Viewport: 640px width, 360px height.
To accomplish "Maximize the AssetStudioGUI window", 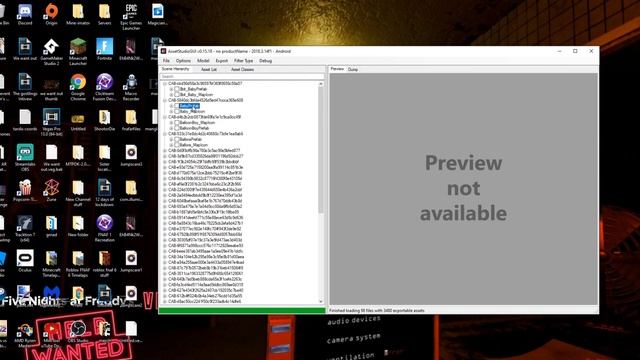I will coord(575,51).
